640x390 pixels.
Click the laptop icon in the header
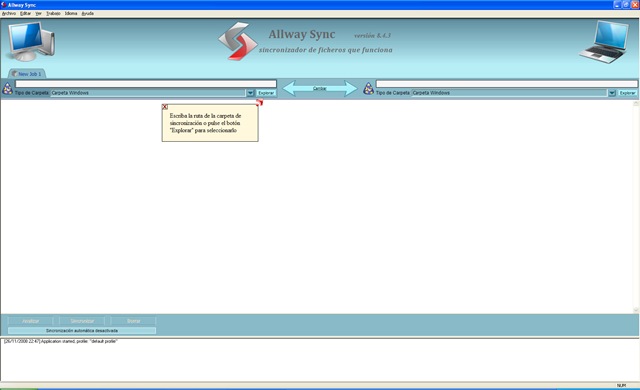pyautogui.click(x=604, y=42)
